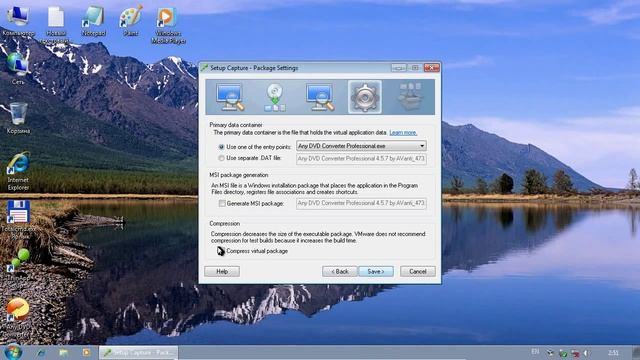Click the .DAT file name field

361,158
